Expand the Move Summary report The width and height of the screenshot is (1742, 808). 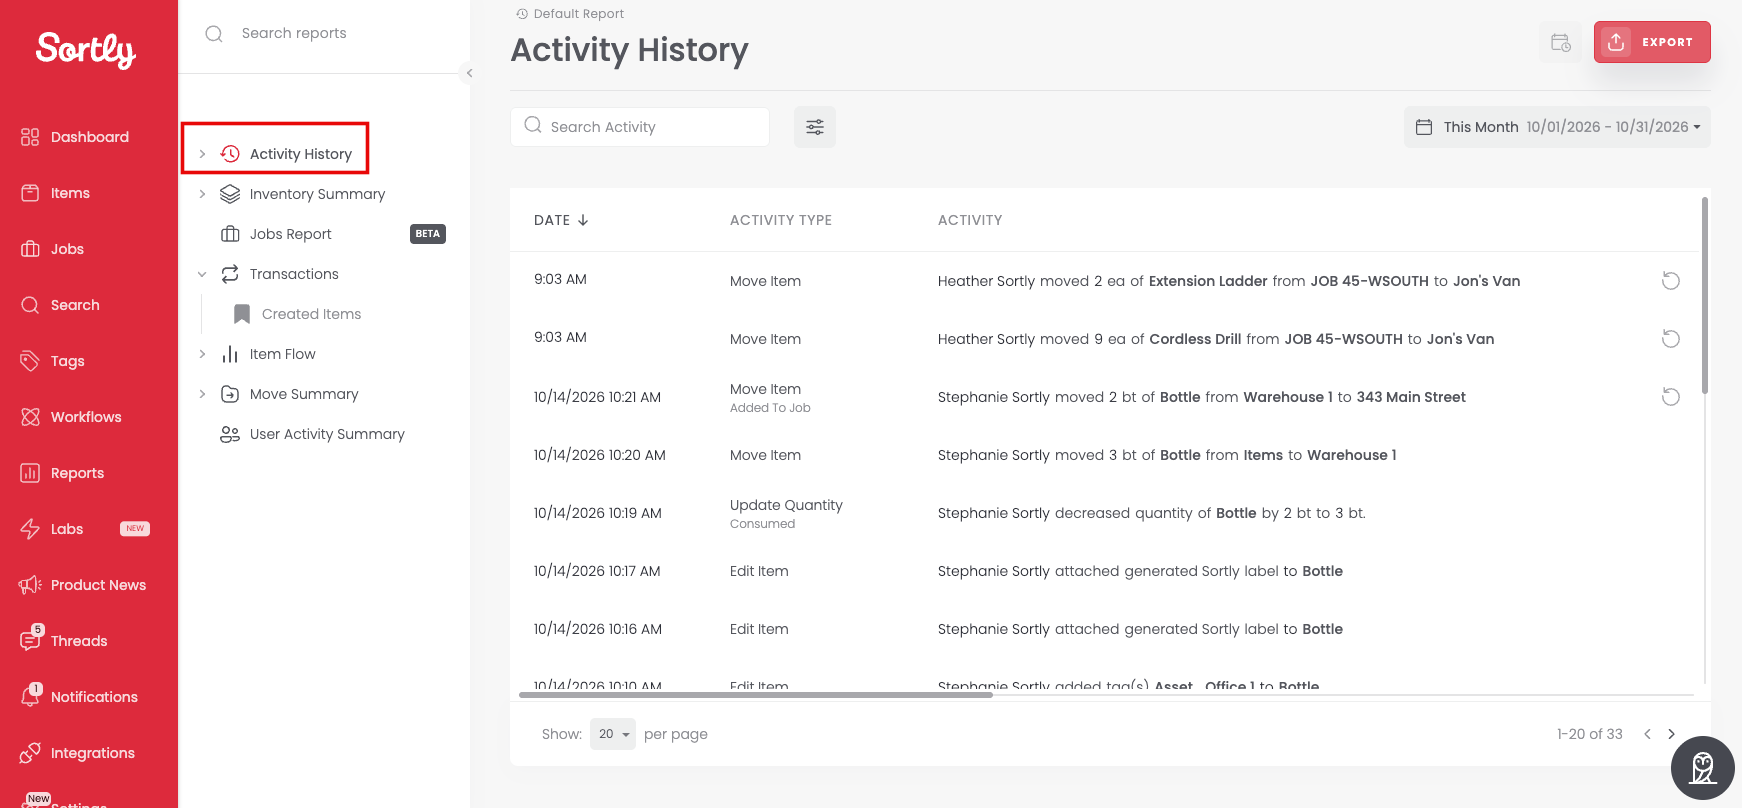pos(202,394)
